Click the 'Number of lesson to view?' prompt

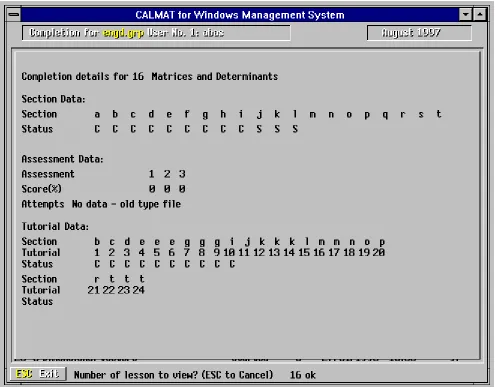click(x=173, y=375)
